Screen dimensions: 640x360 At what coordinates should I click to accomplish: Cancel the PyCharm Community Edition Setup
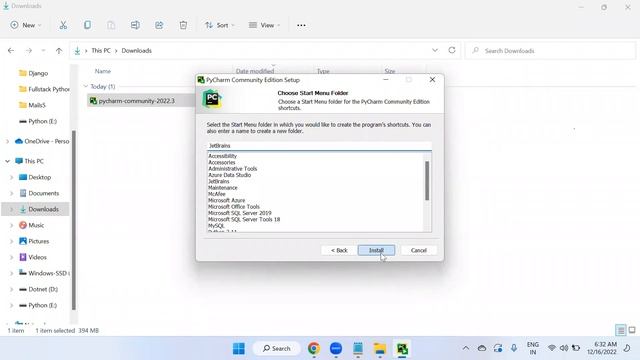418,250
